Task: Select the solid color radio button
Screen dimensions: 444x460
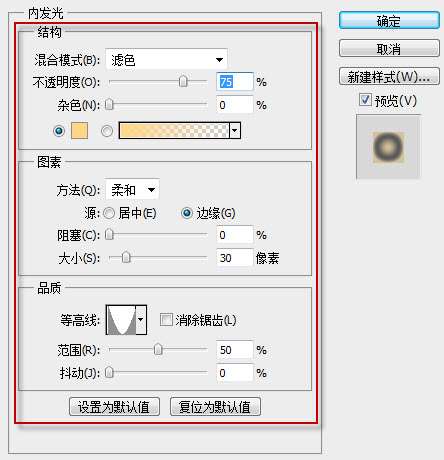Action: click(x=59, y=131)
